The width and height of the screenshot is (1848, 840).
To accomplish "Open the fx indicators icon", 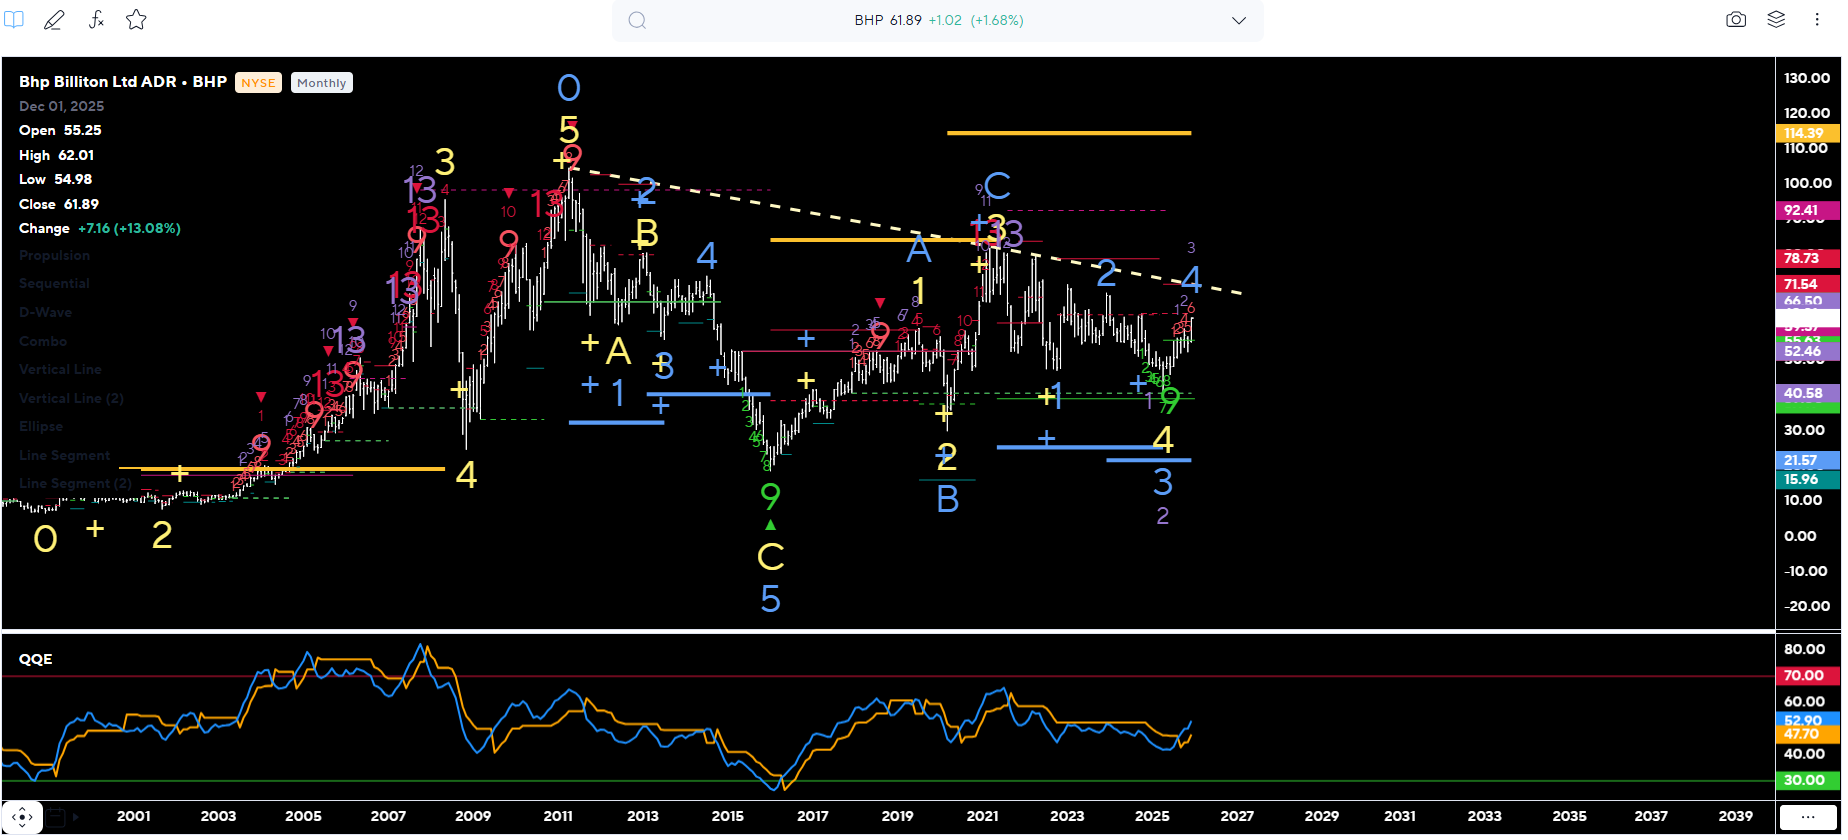I will coord(96,20).
